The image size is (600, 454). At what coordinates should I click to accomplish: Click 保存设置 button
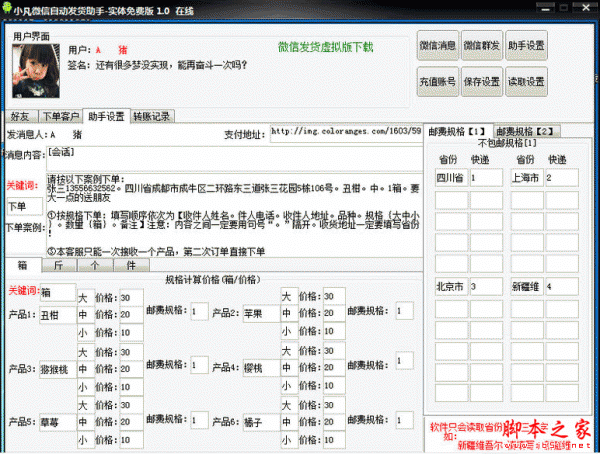pyautogui.click(x=482, y=82)
